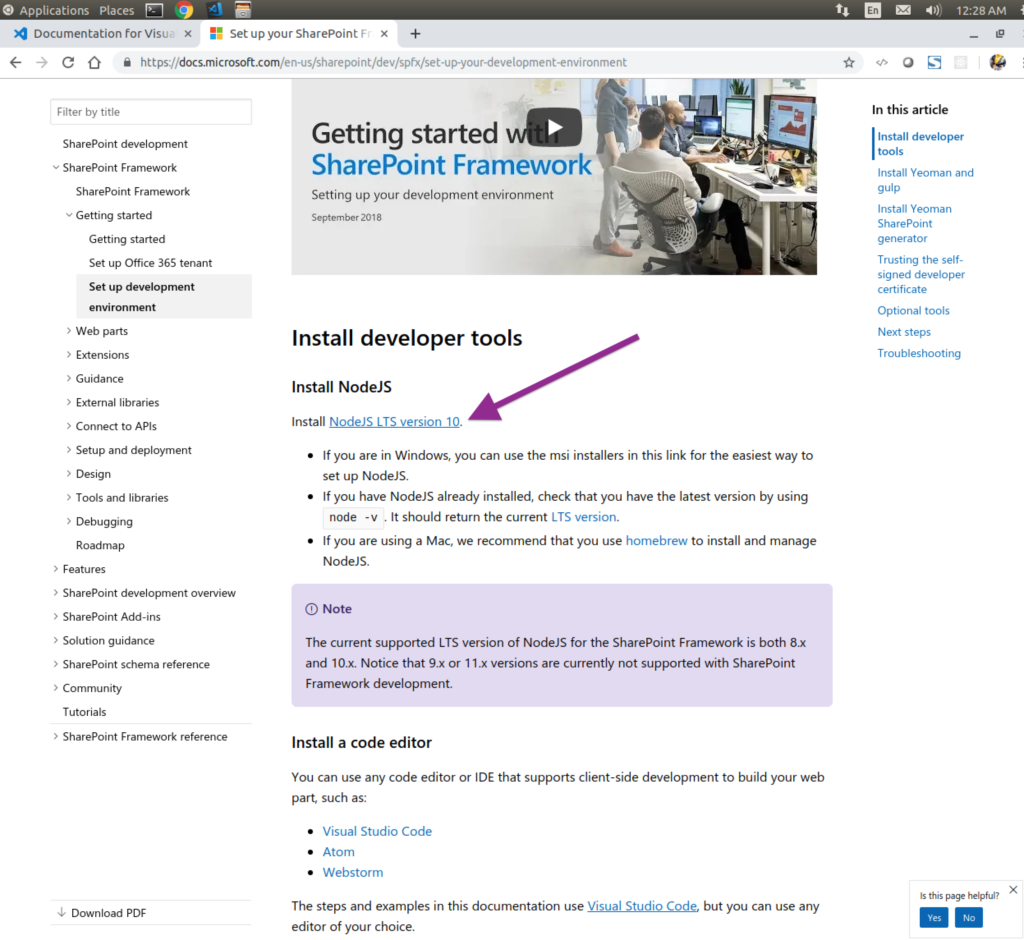This screenshot has height=940, width=1024.
Task: Switch to the Documentation for Visual Studio tab
Action: click(x=104, y=33)
